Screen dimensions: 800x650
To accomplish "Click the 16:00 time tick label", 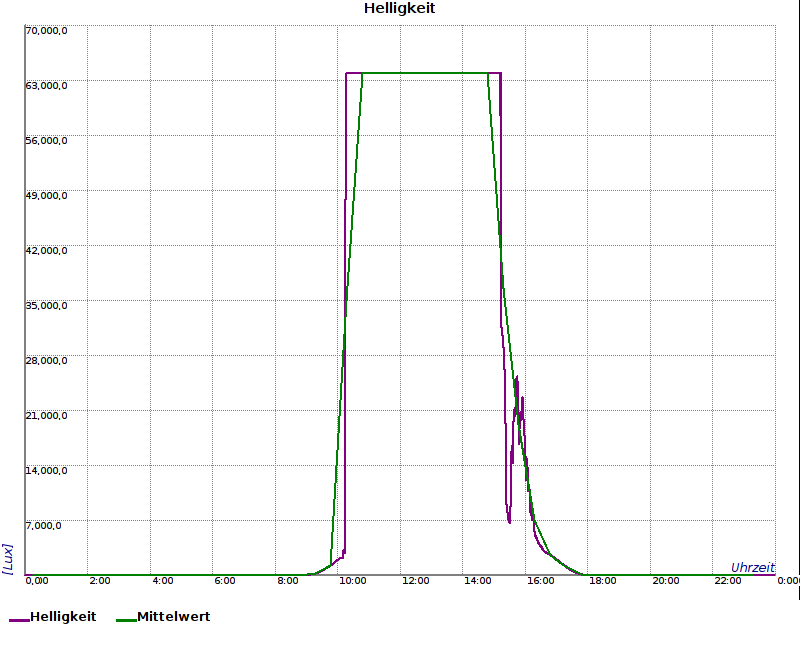I will coord(540,581).
